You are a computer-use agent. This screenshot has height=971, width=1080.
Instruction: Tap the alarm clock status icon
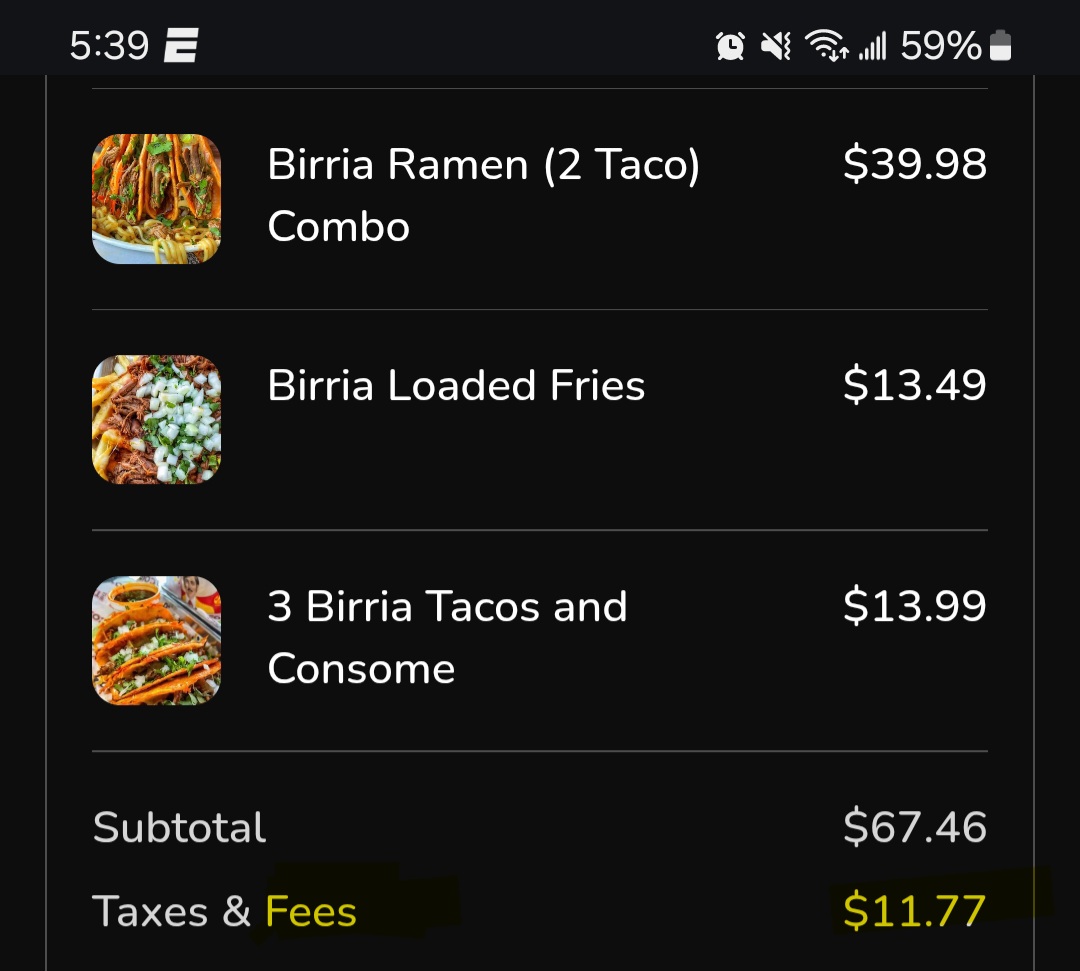pos(730,45)
